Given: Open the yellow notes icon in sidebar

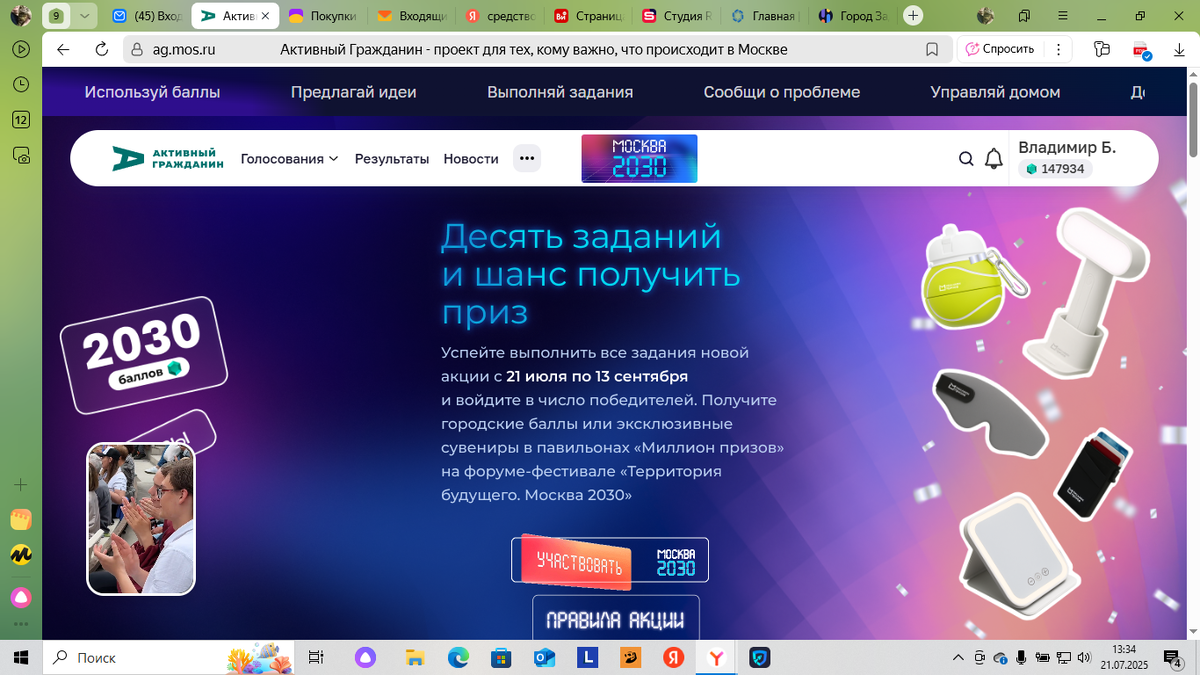Looking at the screenshot, I should tap(21, 520).
